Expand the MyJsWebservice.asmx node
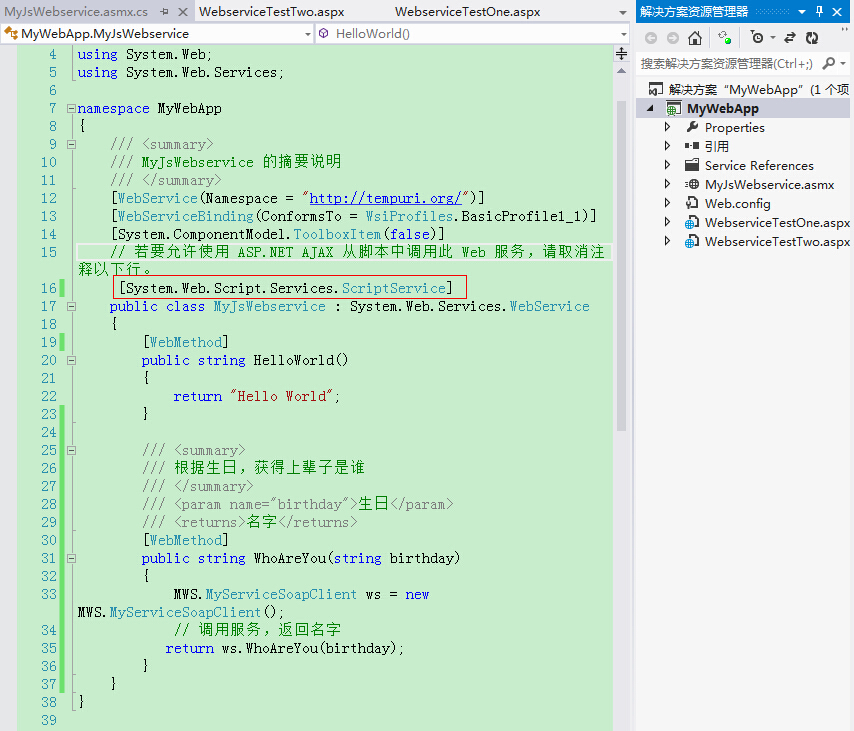854x731 pixels. (x=668, y=184)
